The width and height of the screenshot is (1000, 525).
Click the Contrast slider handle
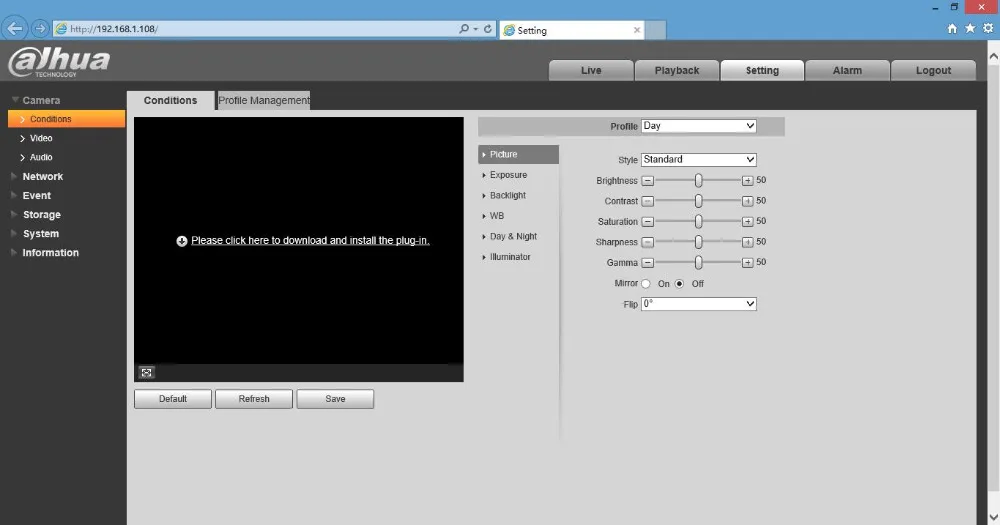point(698,201)
